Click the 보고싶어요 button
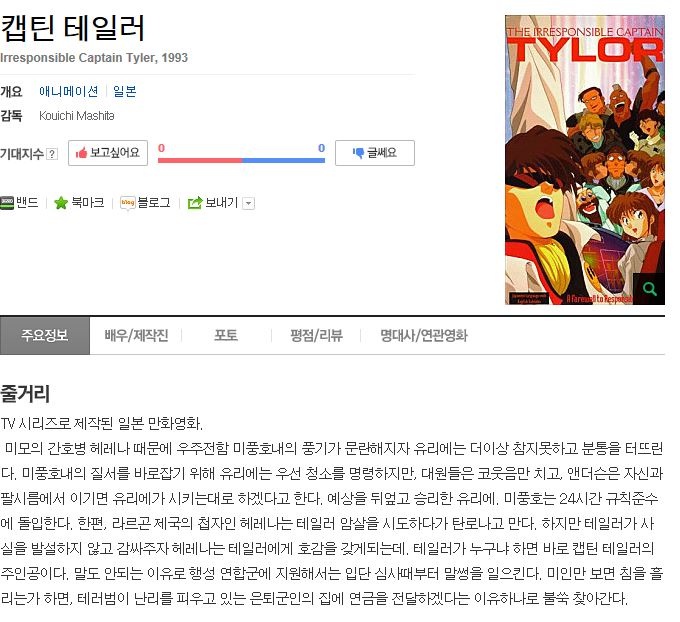The height and width of the screenshot is (622, 680). [108, 153]
